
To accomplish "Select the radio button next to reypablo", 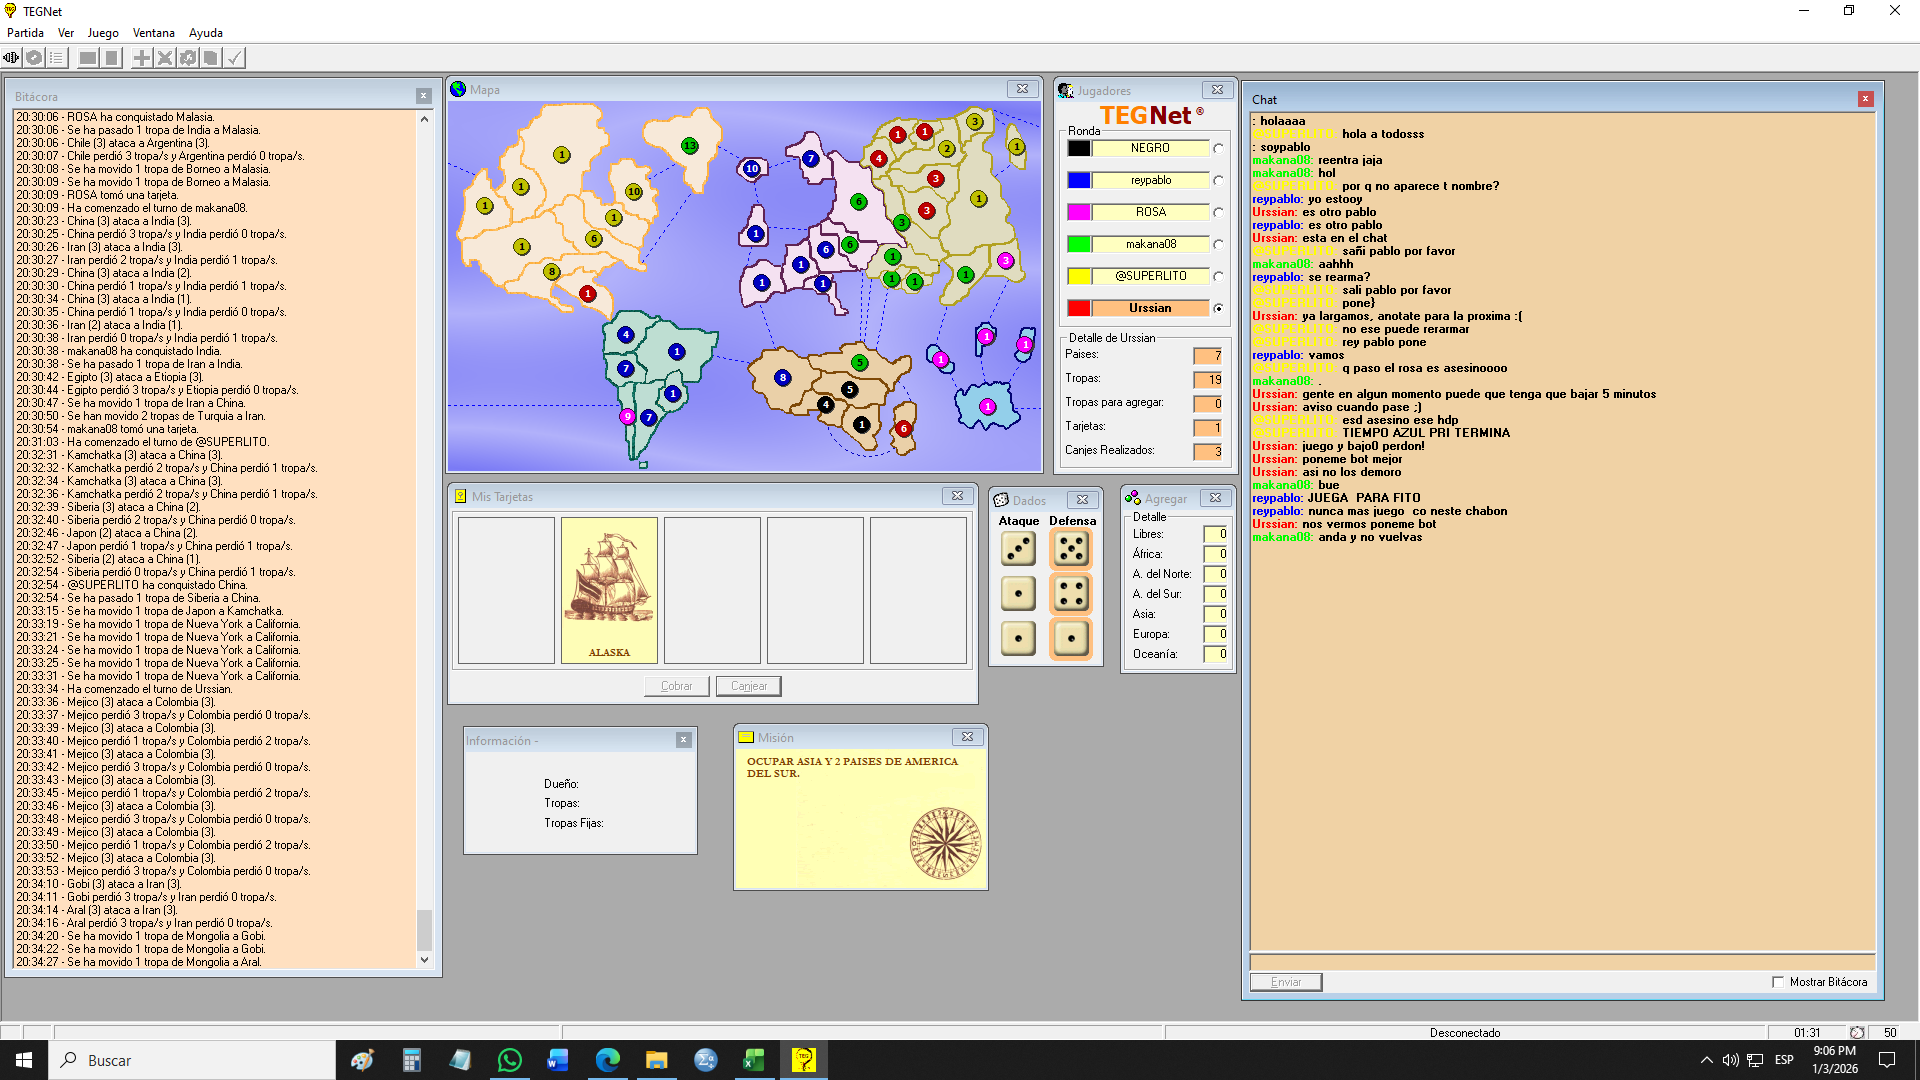I will point(1218,181).
